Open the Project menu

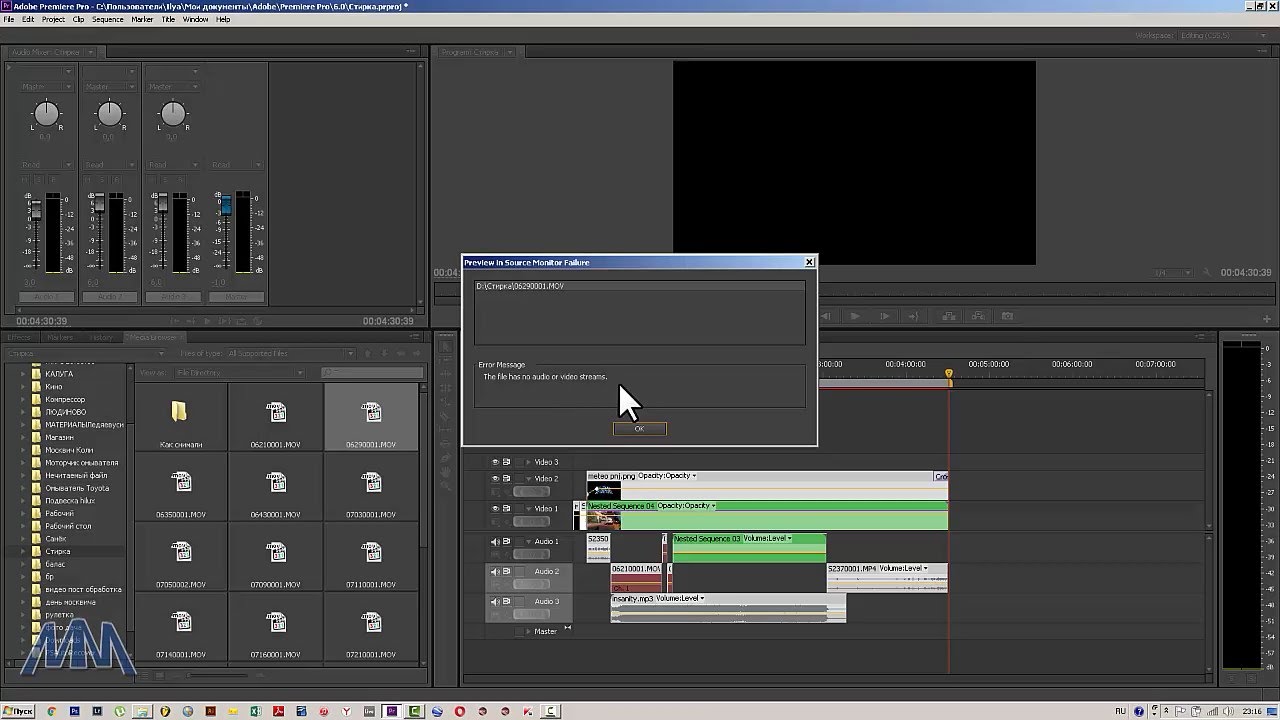point(53,19)
